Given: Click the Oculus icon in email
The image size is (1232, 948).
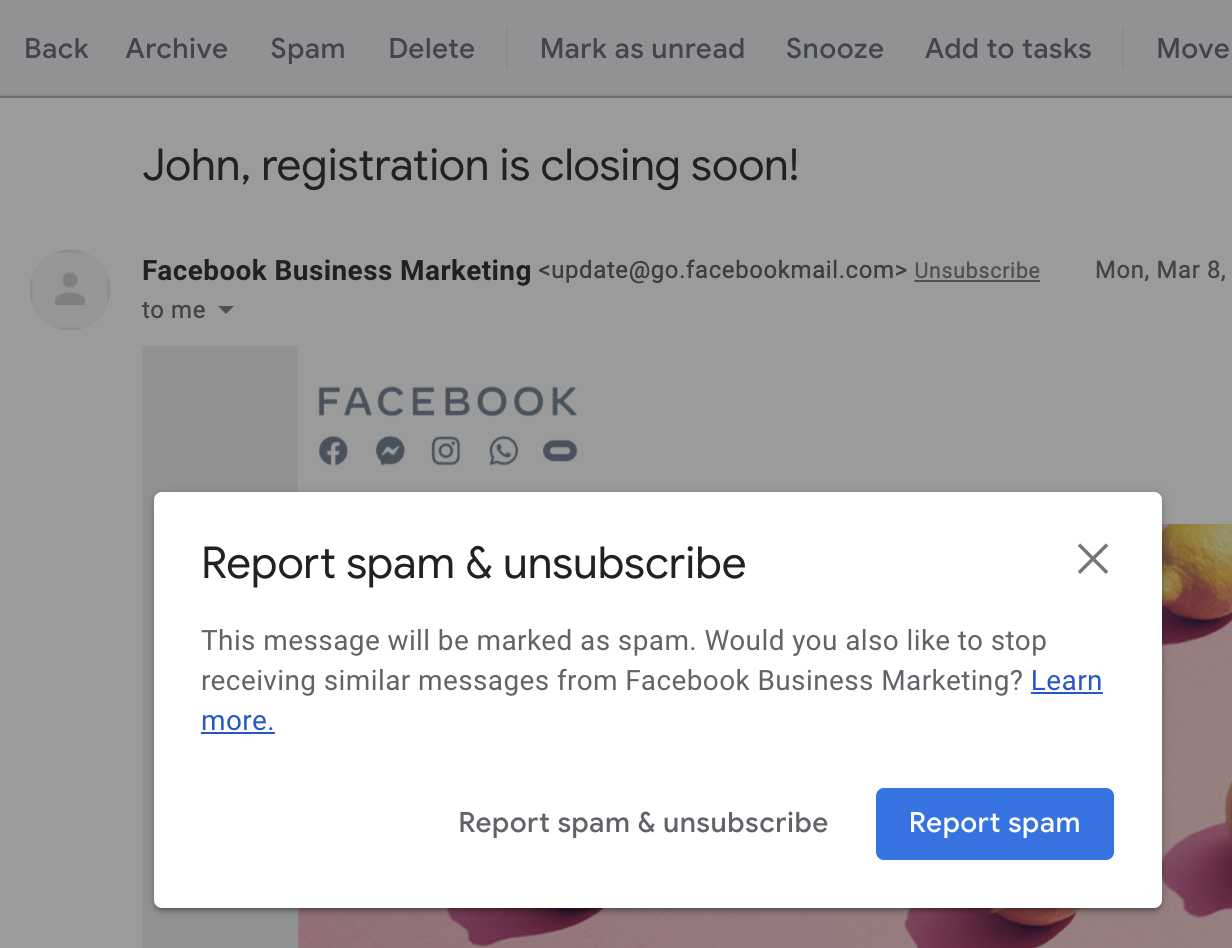Looking at the screenshot, I should (x=560, y=451).
